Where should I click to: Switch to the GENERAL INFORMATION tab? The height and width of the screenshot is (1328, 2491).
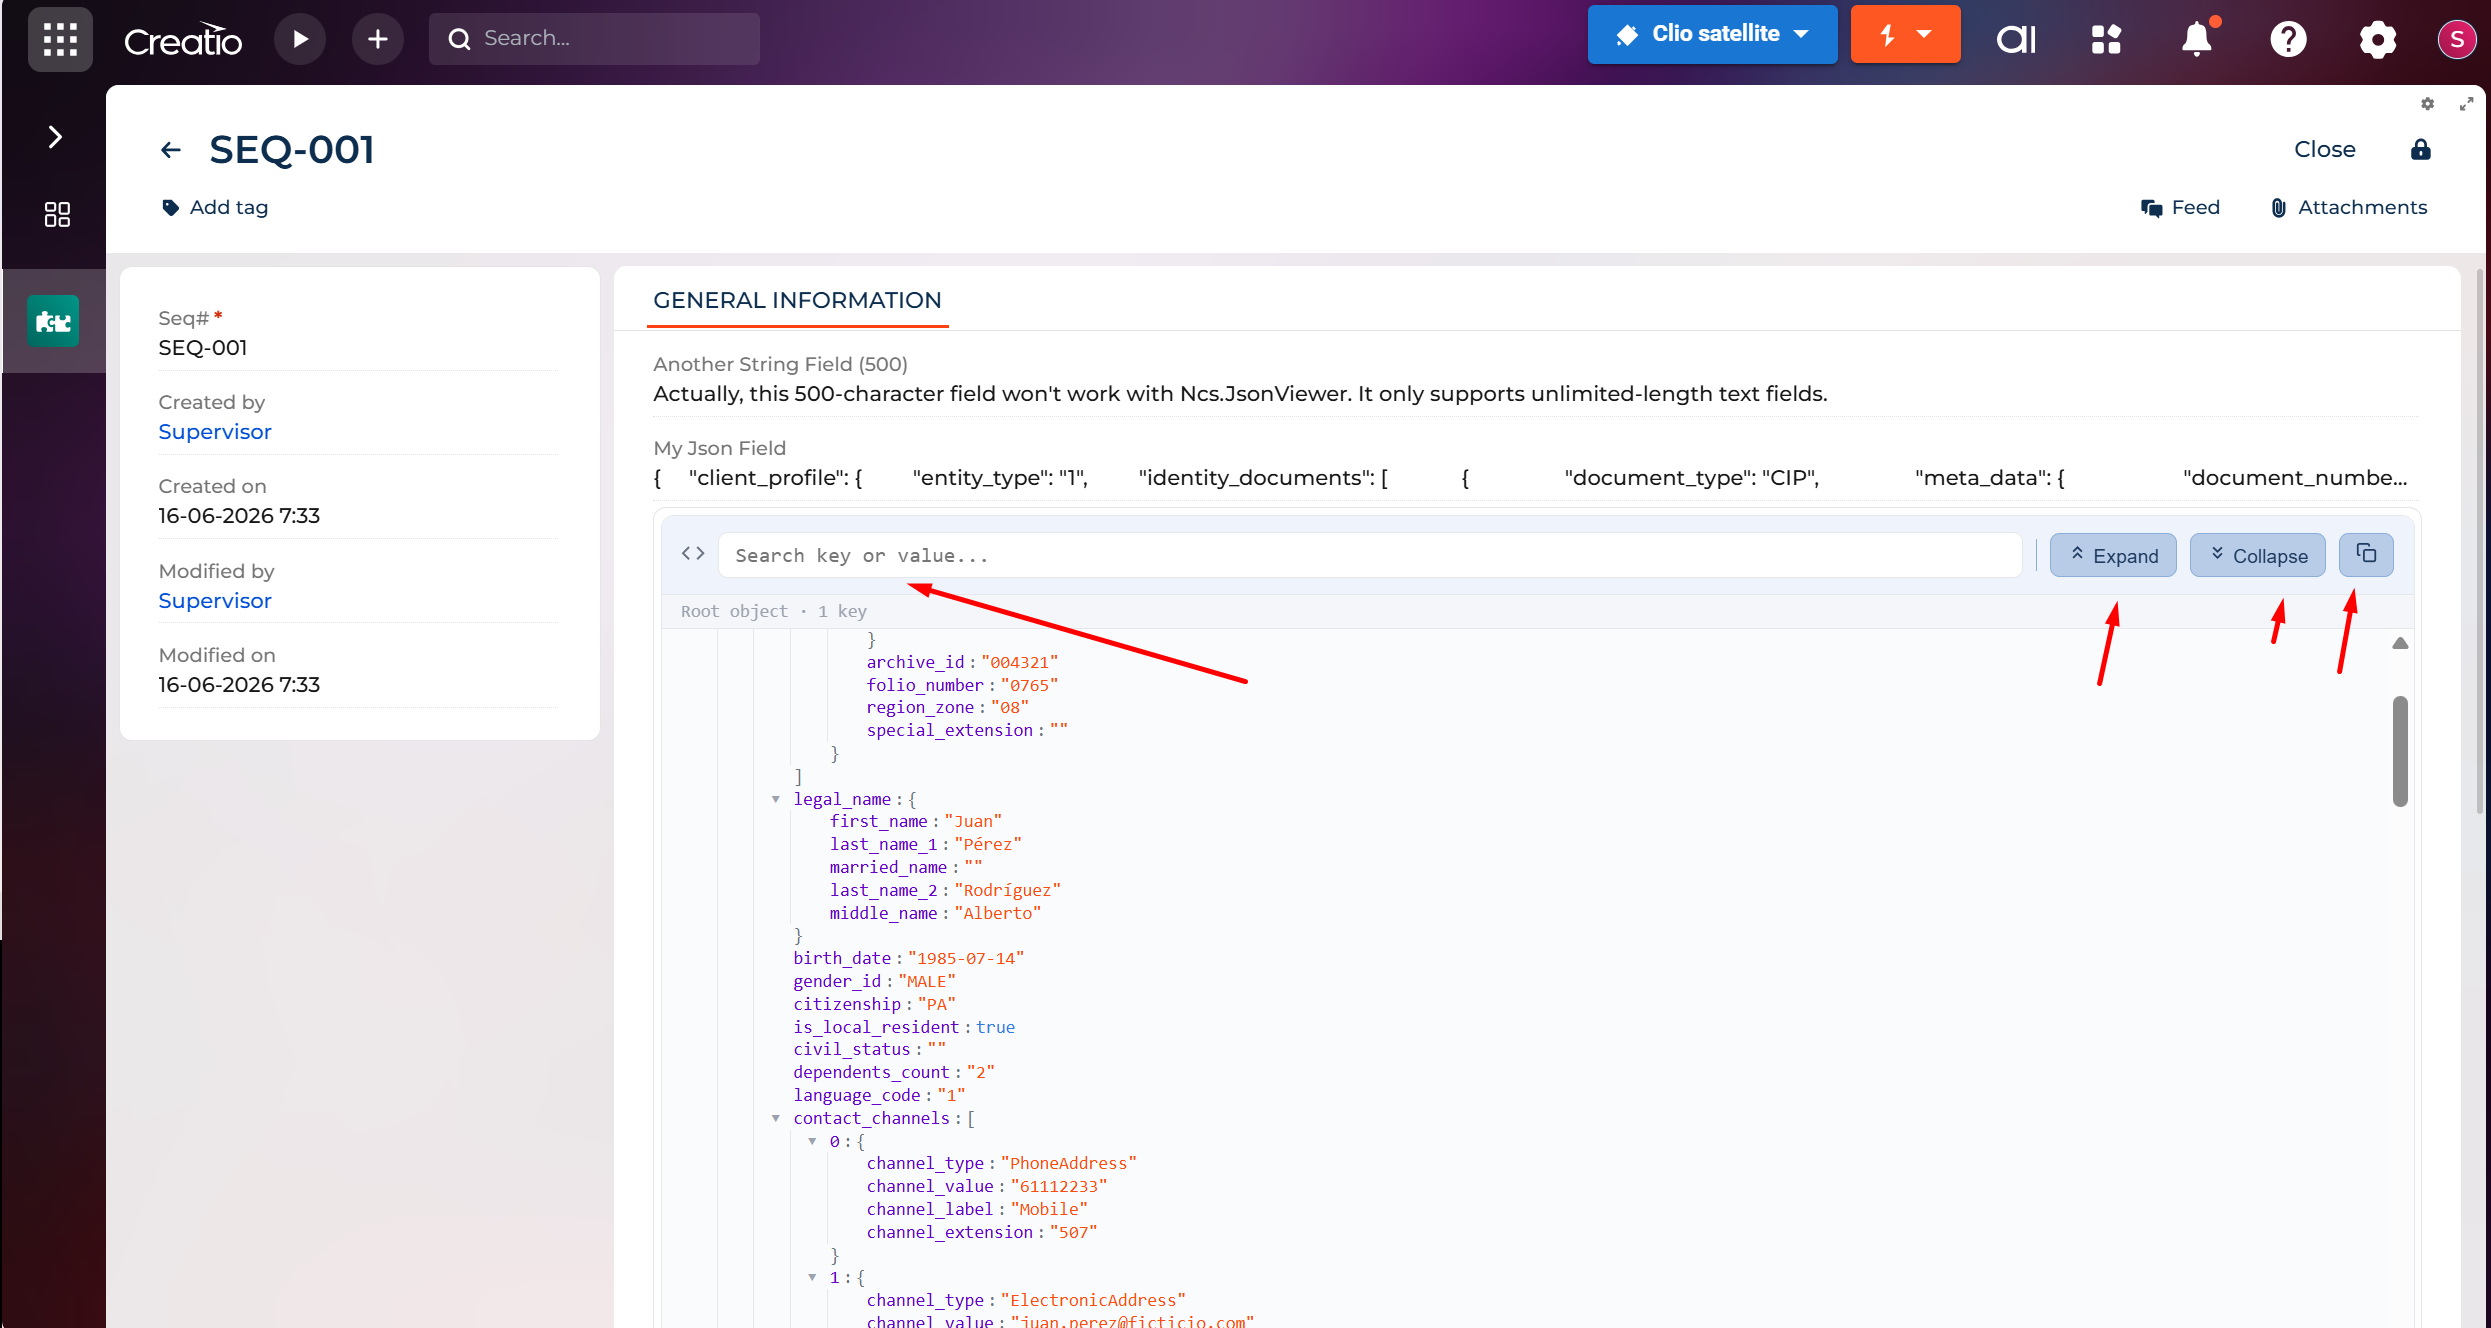(797, 300)
